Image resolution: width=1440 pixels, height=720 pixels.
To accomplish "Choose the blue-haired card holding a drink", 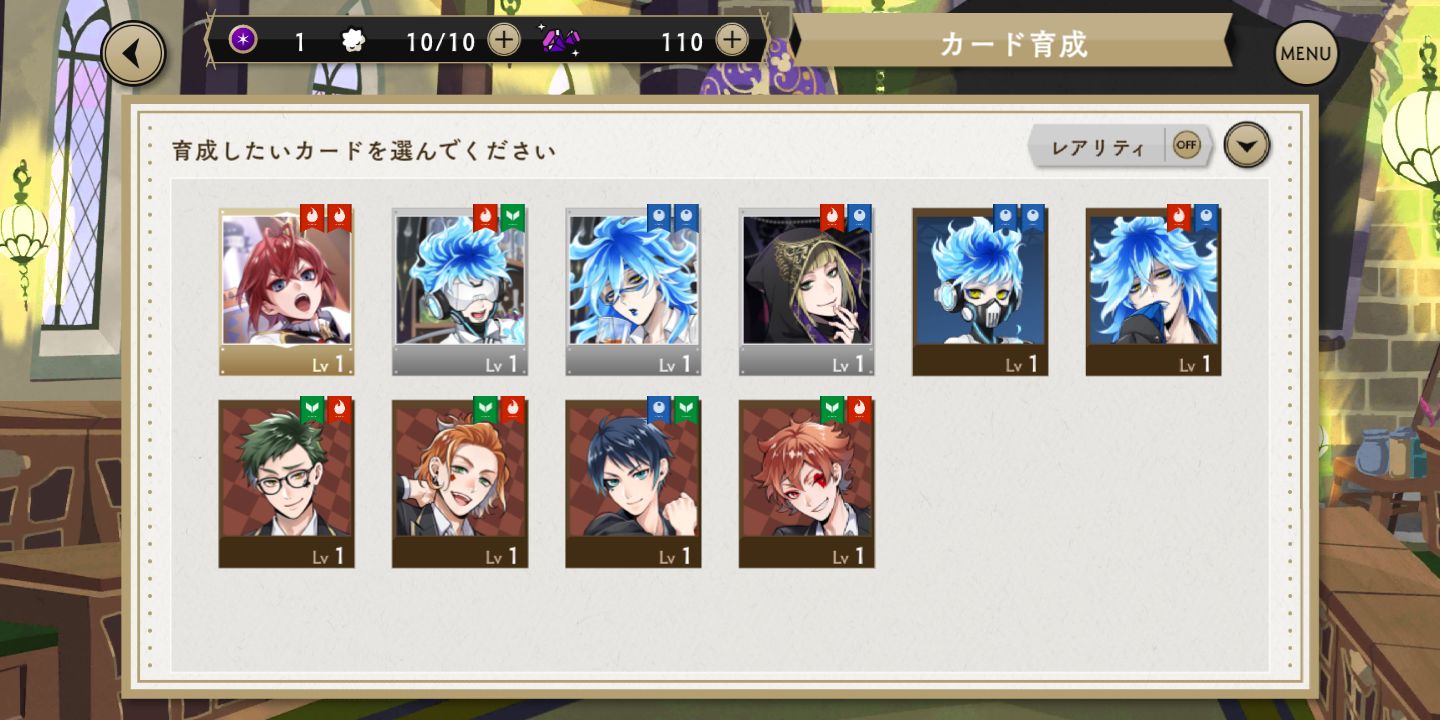I will (x=633, y=291).
